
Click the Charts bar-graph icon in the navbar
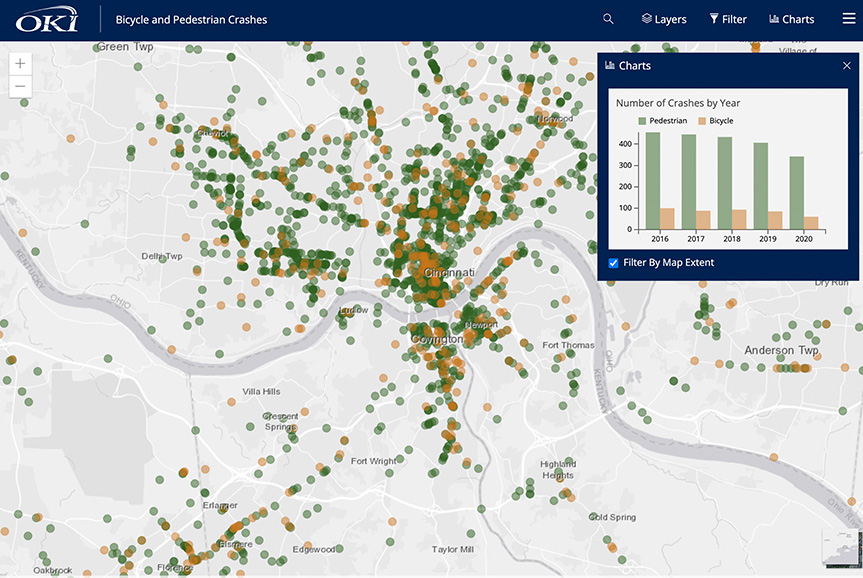click(774, 18)
